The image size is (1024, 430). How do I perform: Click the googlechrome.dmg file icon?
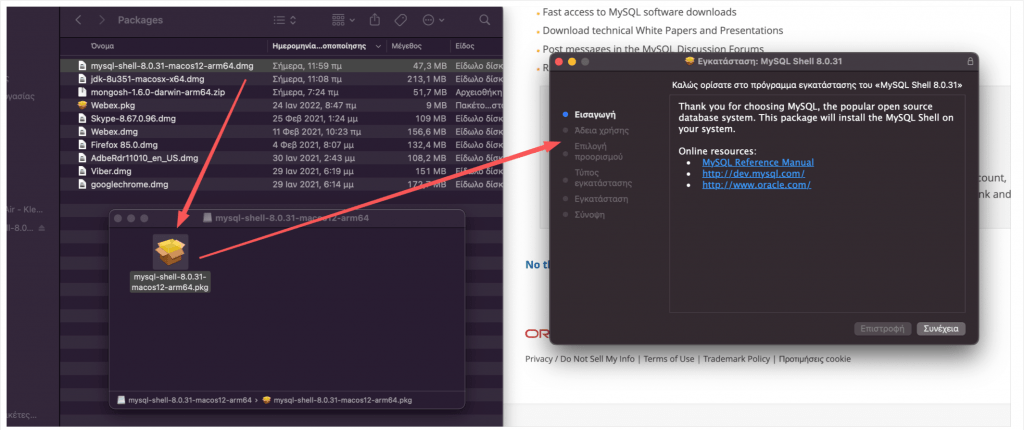coord(82,184)
